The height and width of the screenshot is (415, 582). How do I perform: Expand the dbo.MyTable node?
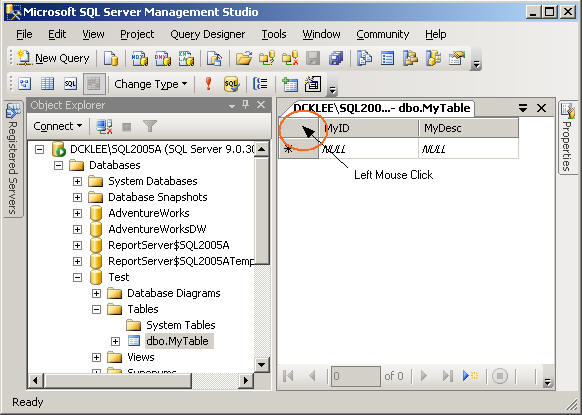coord(115,341)
